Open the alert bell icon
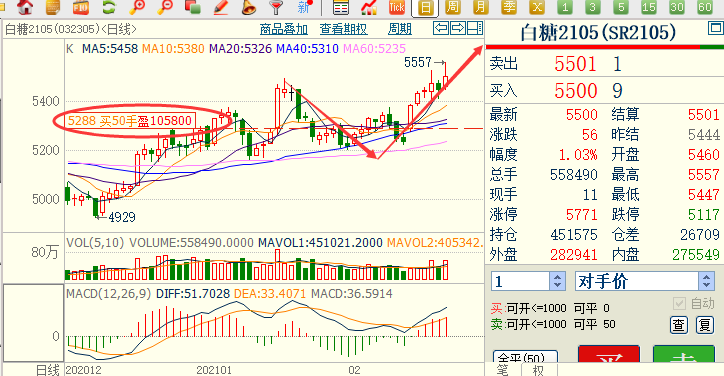Viewport: 724px width, 376px height. (248, 7)
